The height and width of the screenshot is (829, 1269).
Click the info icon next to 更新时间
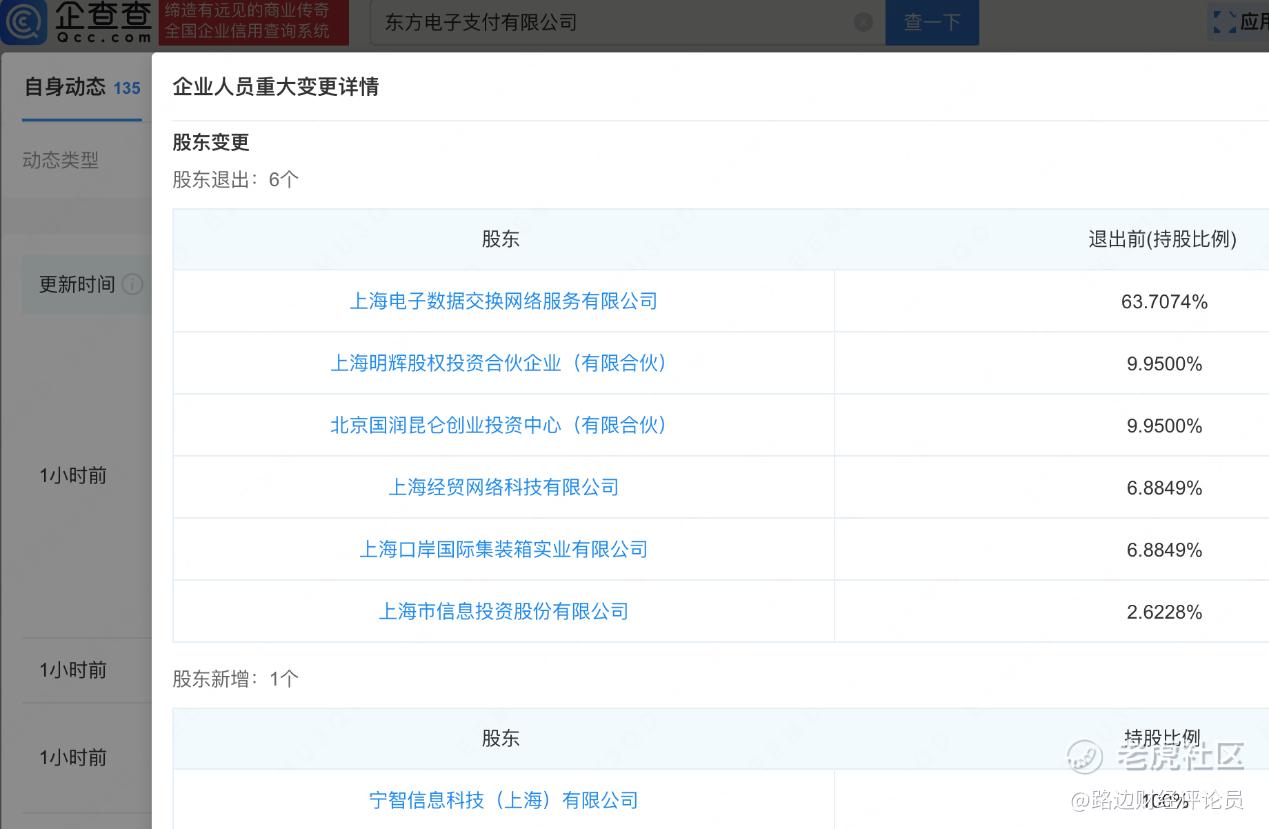[132, 285]
